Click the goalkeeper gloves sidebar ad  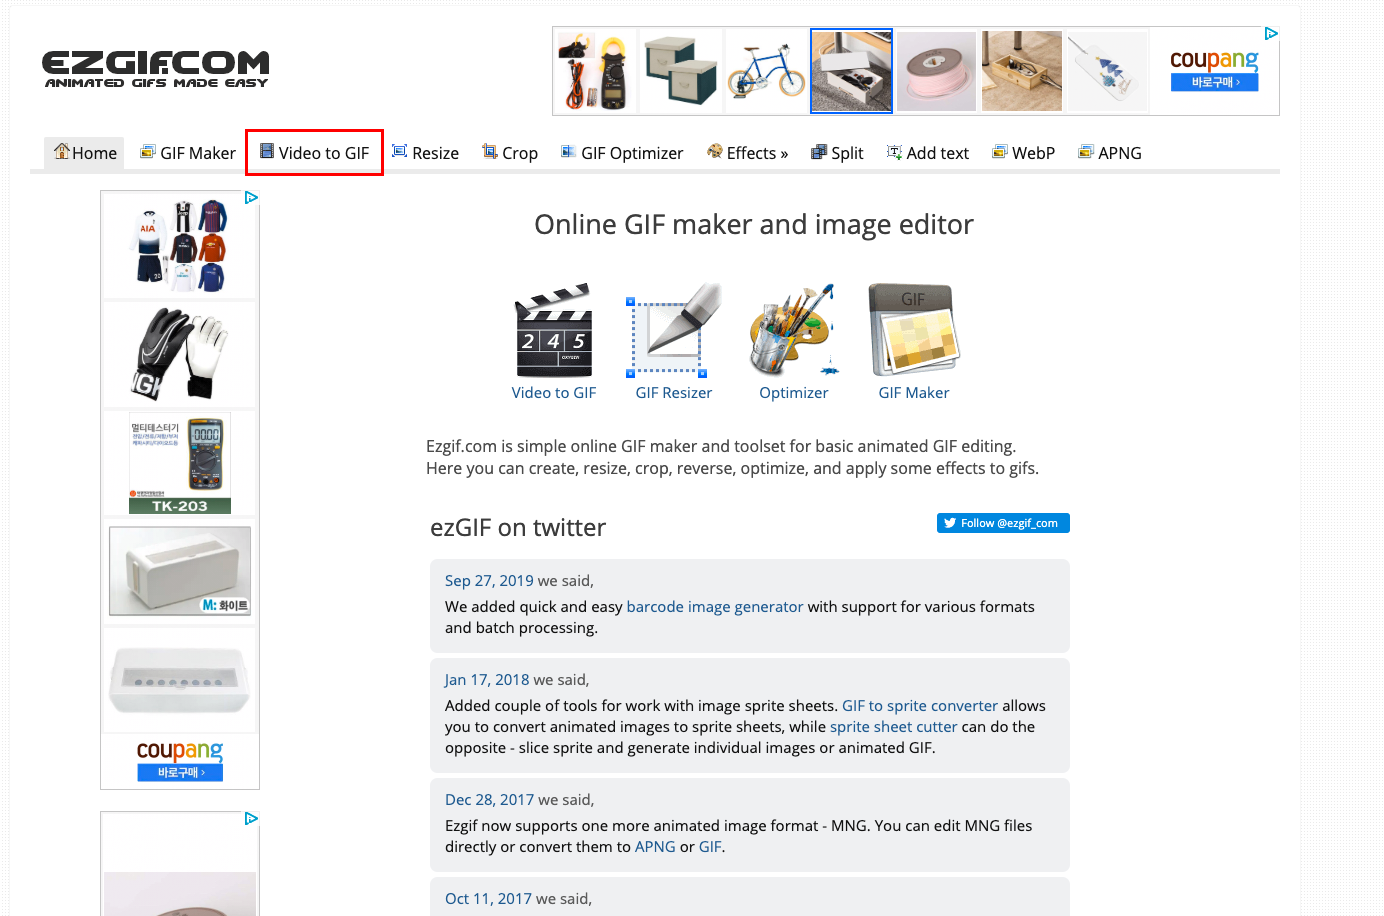(180, 354)
